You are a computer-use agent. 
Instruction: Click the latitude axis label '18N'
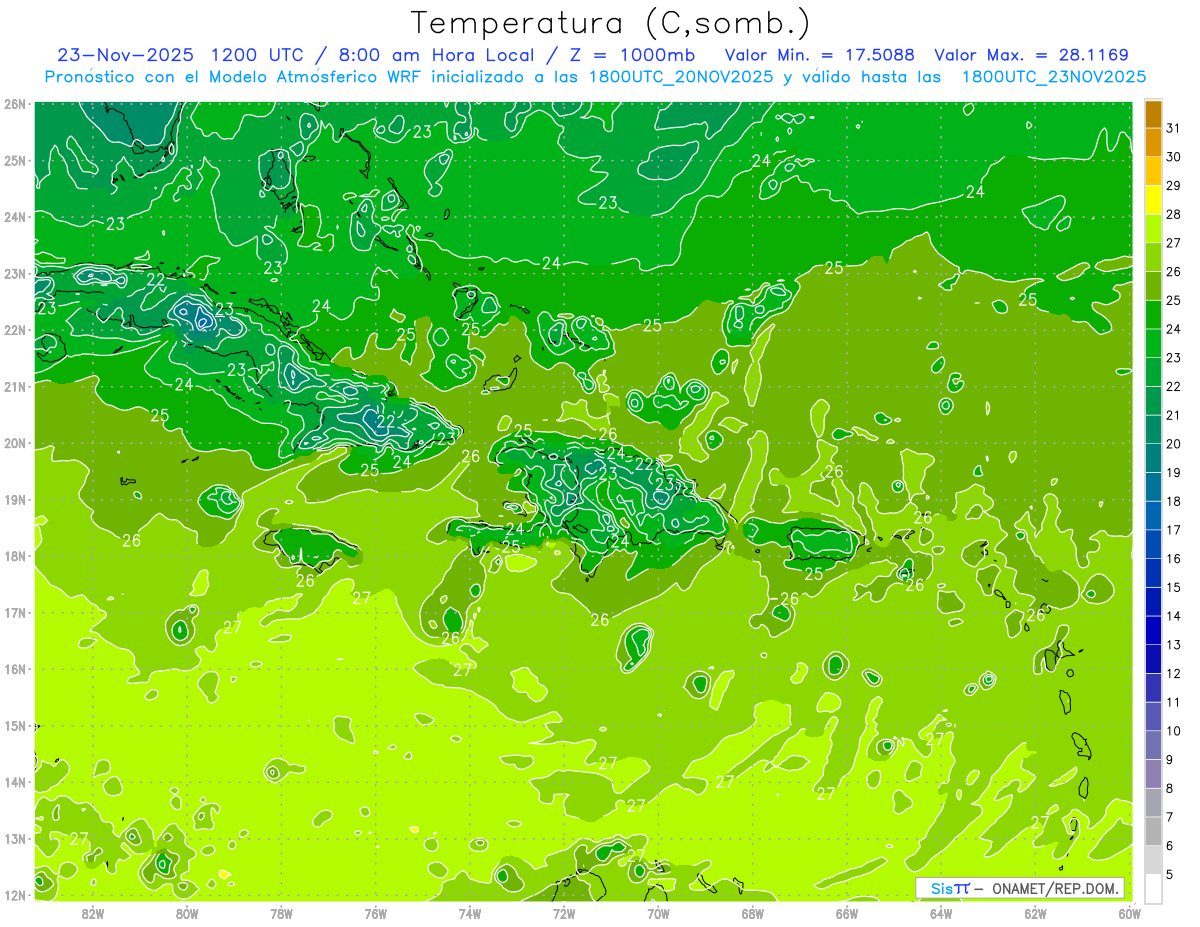(15, 556)
